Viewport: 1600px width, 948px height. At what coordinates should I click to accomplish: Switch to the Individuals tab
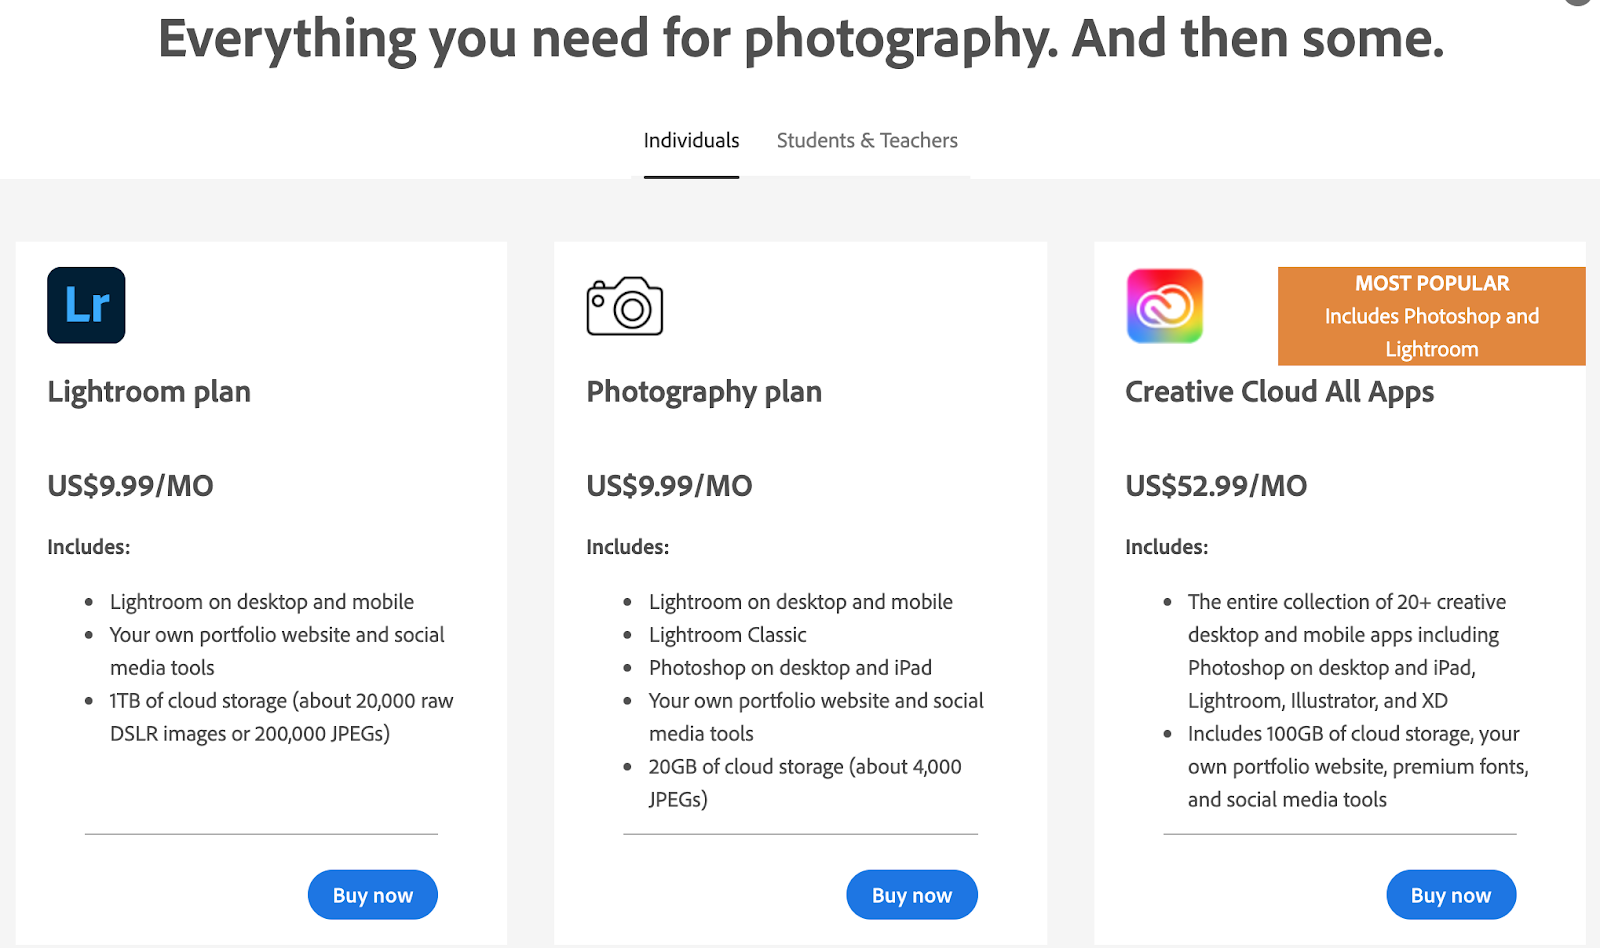[x=691, y=141]
